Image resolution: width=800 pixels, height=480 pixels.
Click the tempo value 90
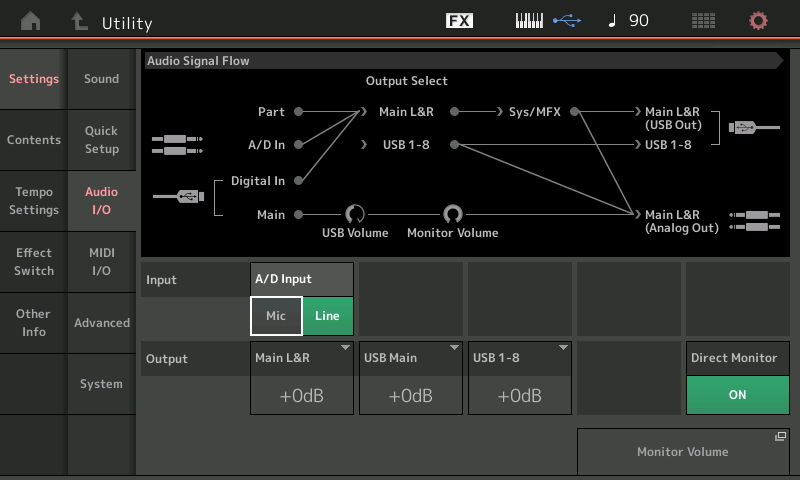coord(639,20)
